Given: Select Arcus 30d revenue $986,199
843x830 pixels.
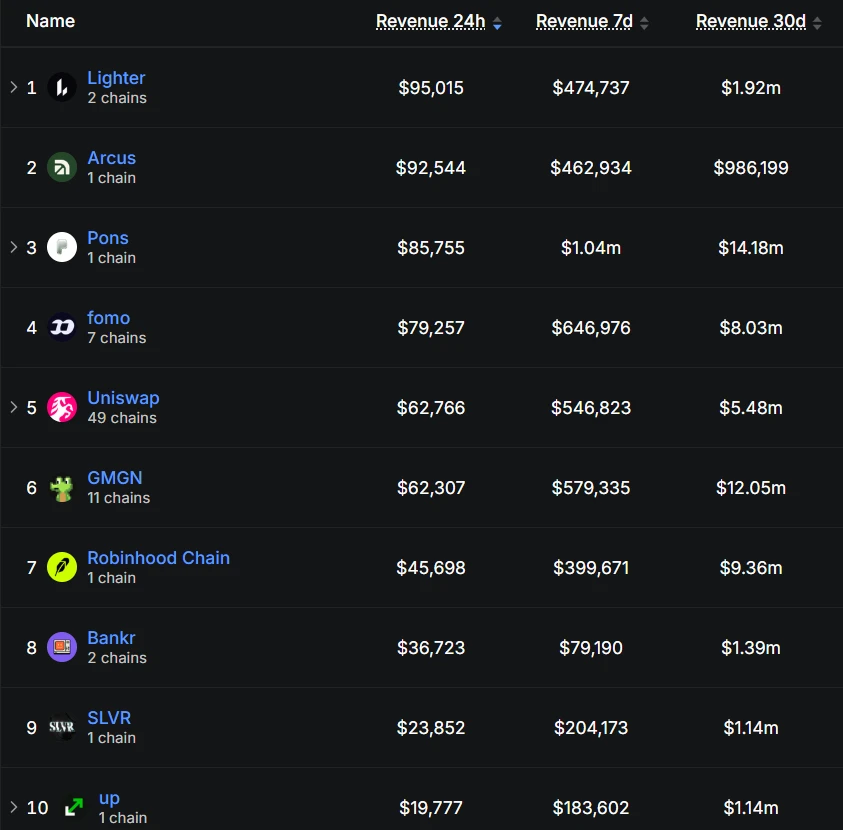Looking at the screenshot, I should coord(751,168).
